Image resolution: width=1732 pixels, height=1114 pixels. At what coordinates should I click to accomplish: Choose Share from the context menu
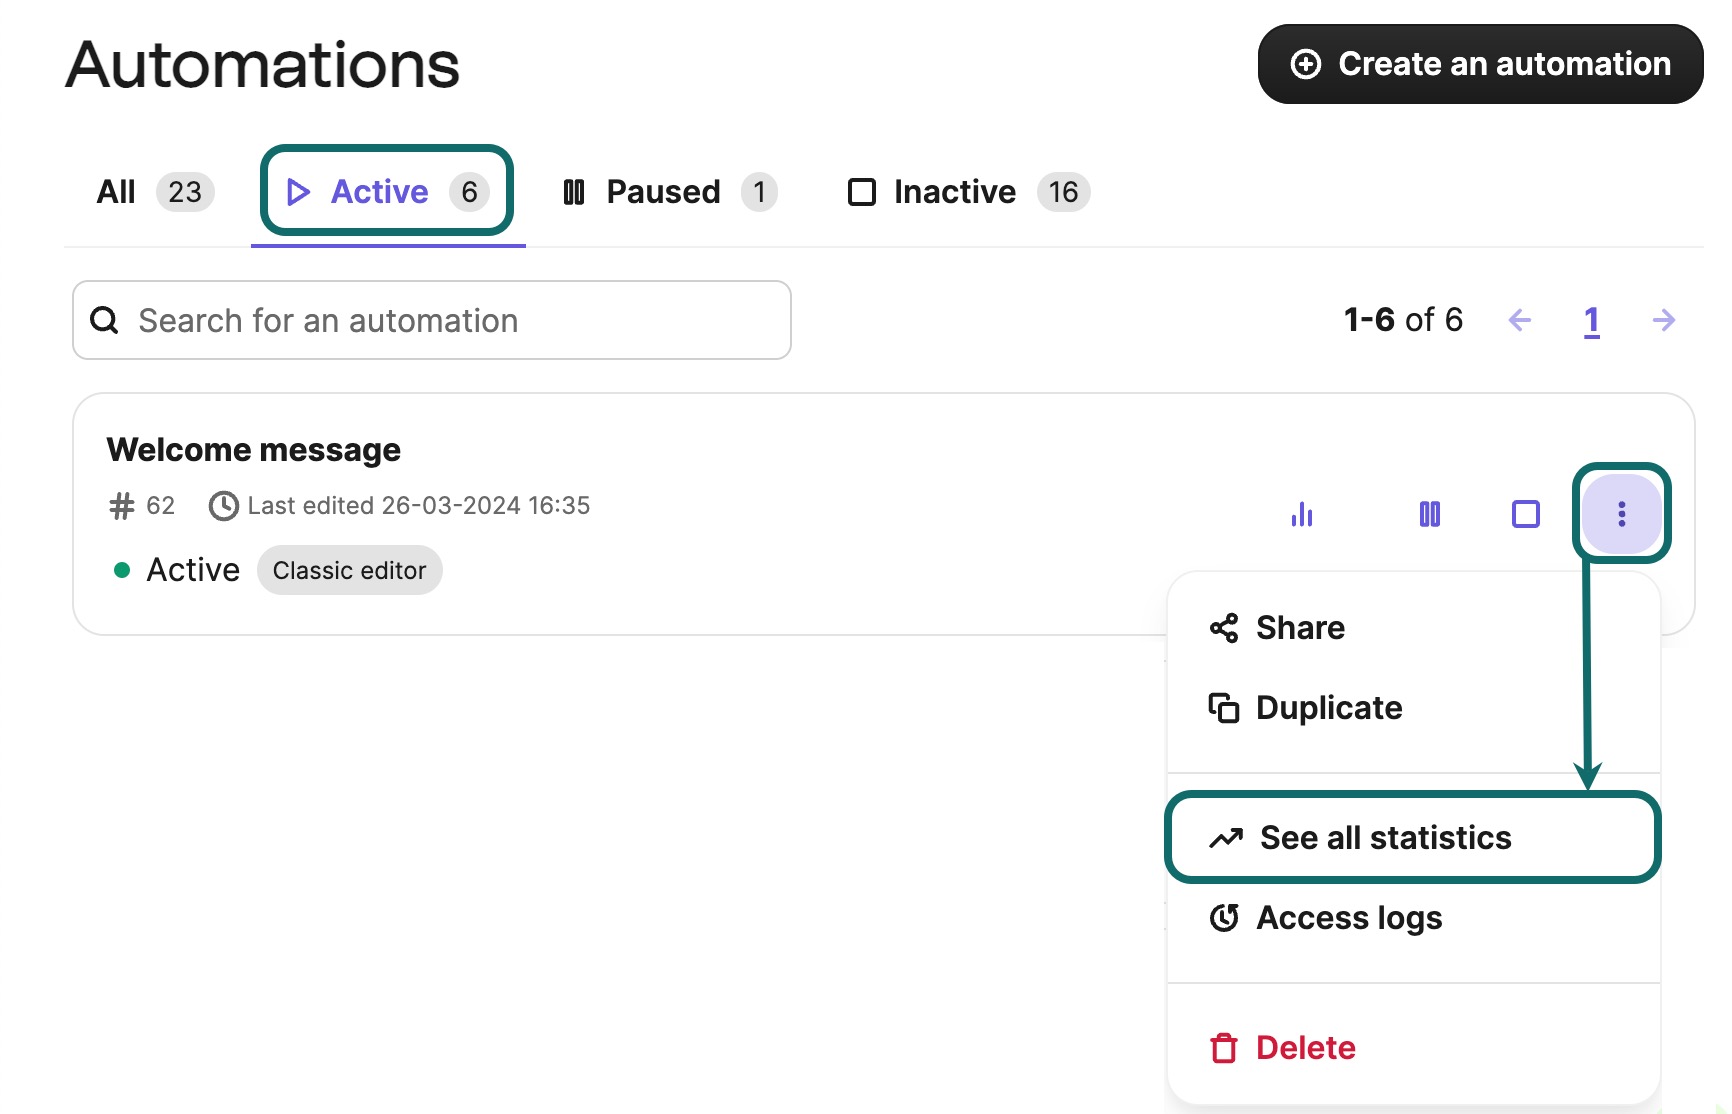[x=1413, y=628]
